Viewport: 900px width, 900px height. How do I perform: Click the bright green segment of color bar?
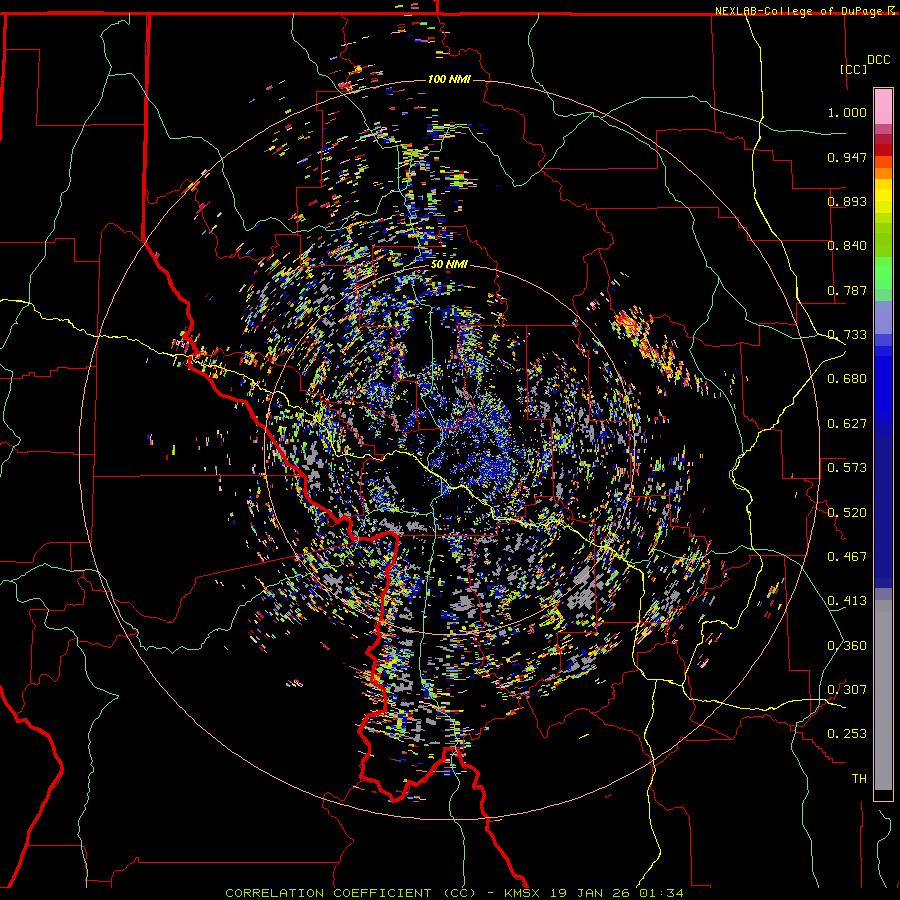click(x=883, y=273)
